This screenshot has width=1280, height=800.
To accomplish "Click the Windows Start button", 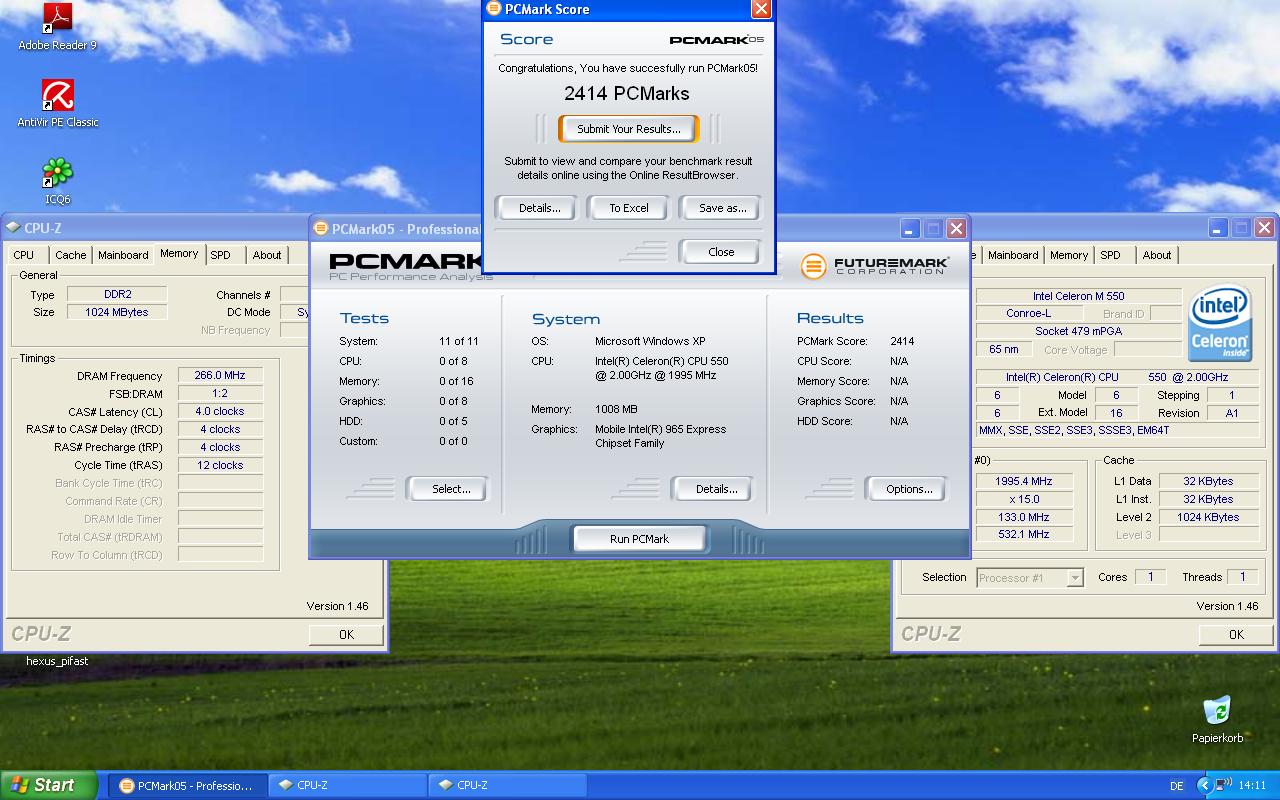I will (x=48, y=785).
